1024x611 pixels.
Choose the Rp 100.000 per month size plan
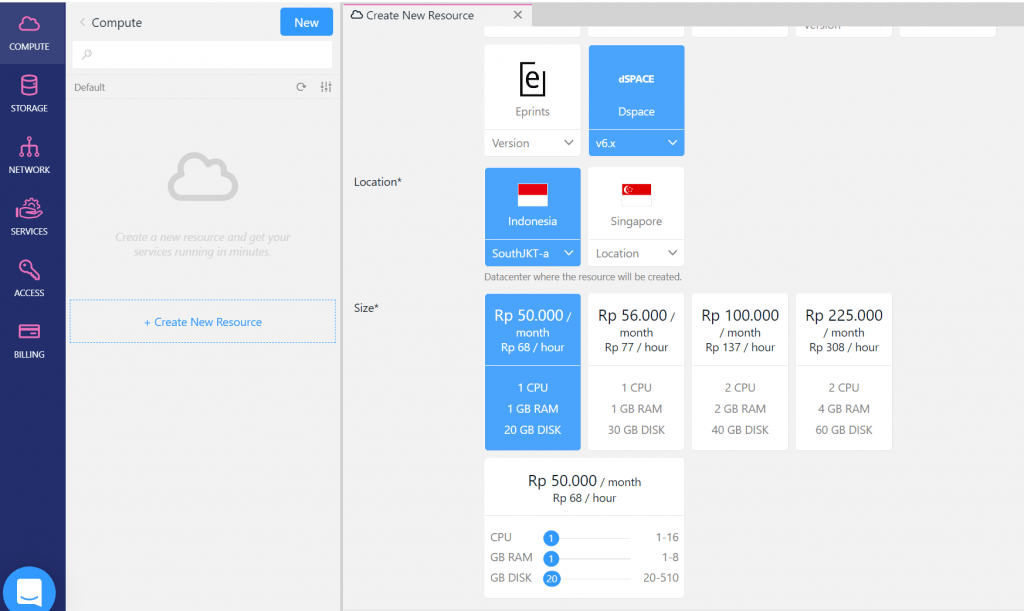pyautogui.click(x=739, y=370)
